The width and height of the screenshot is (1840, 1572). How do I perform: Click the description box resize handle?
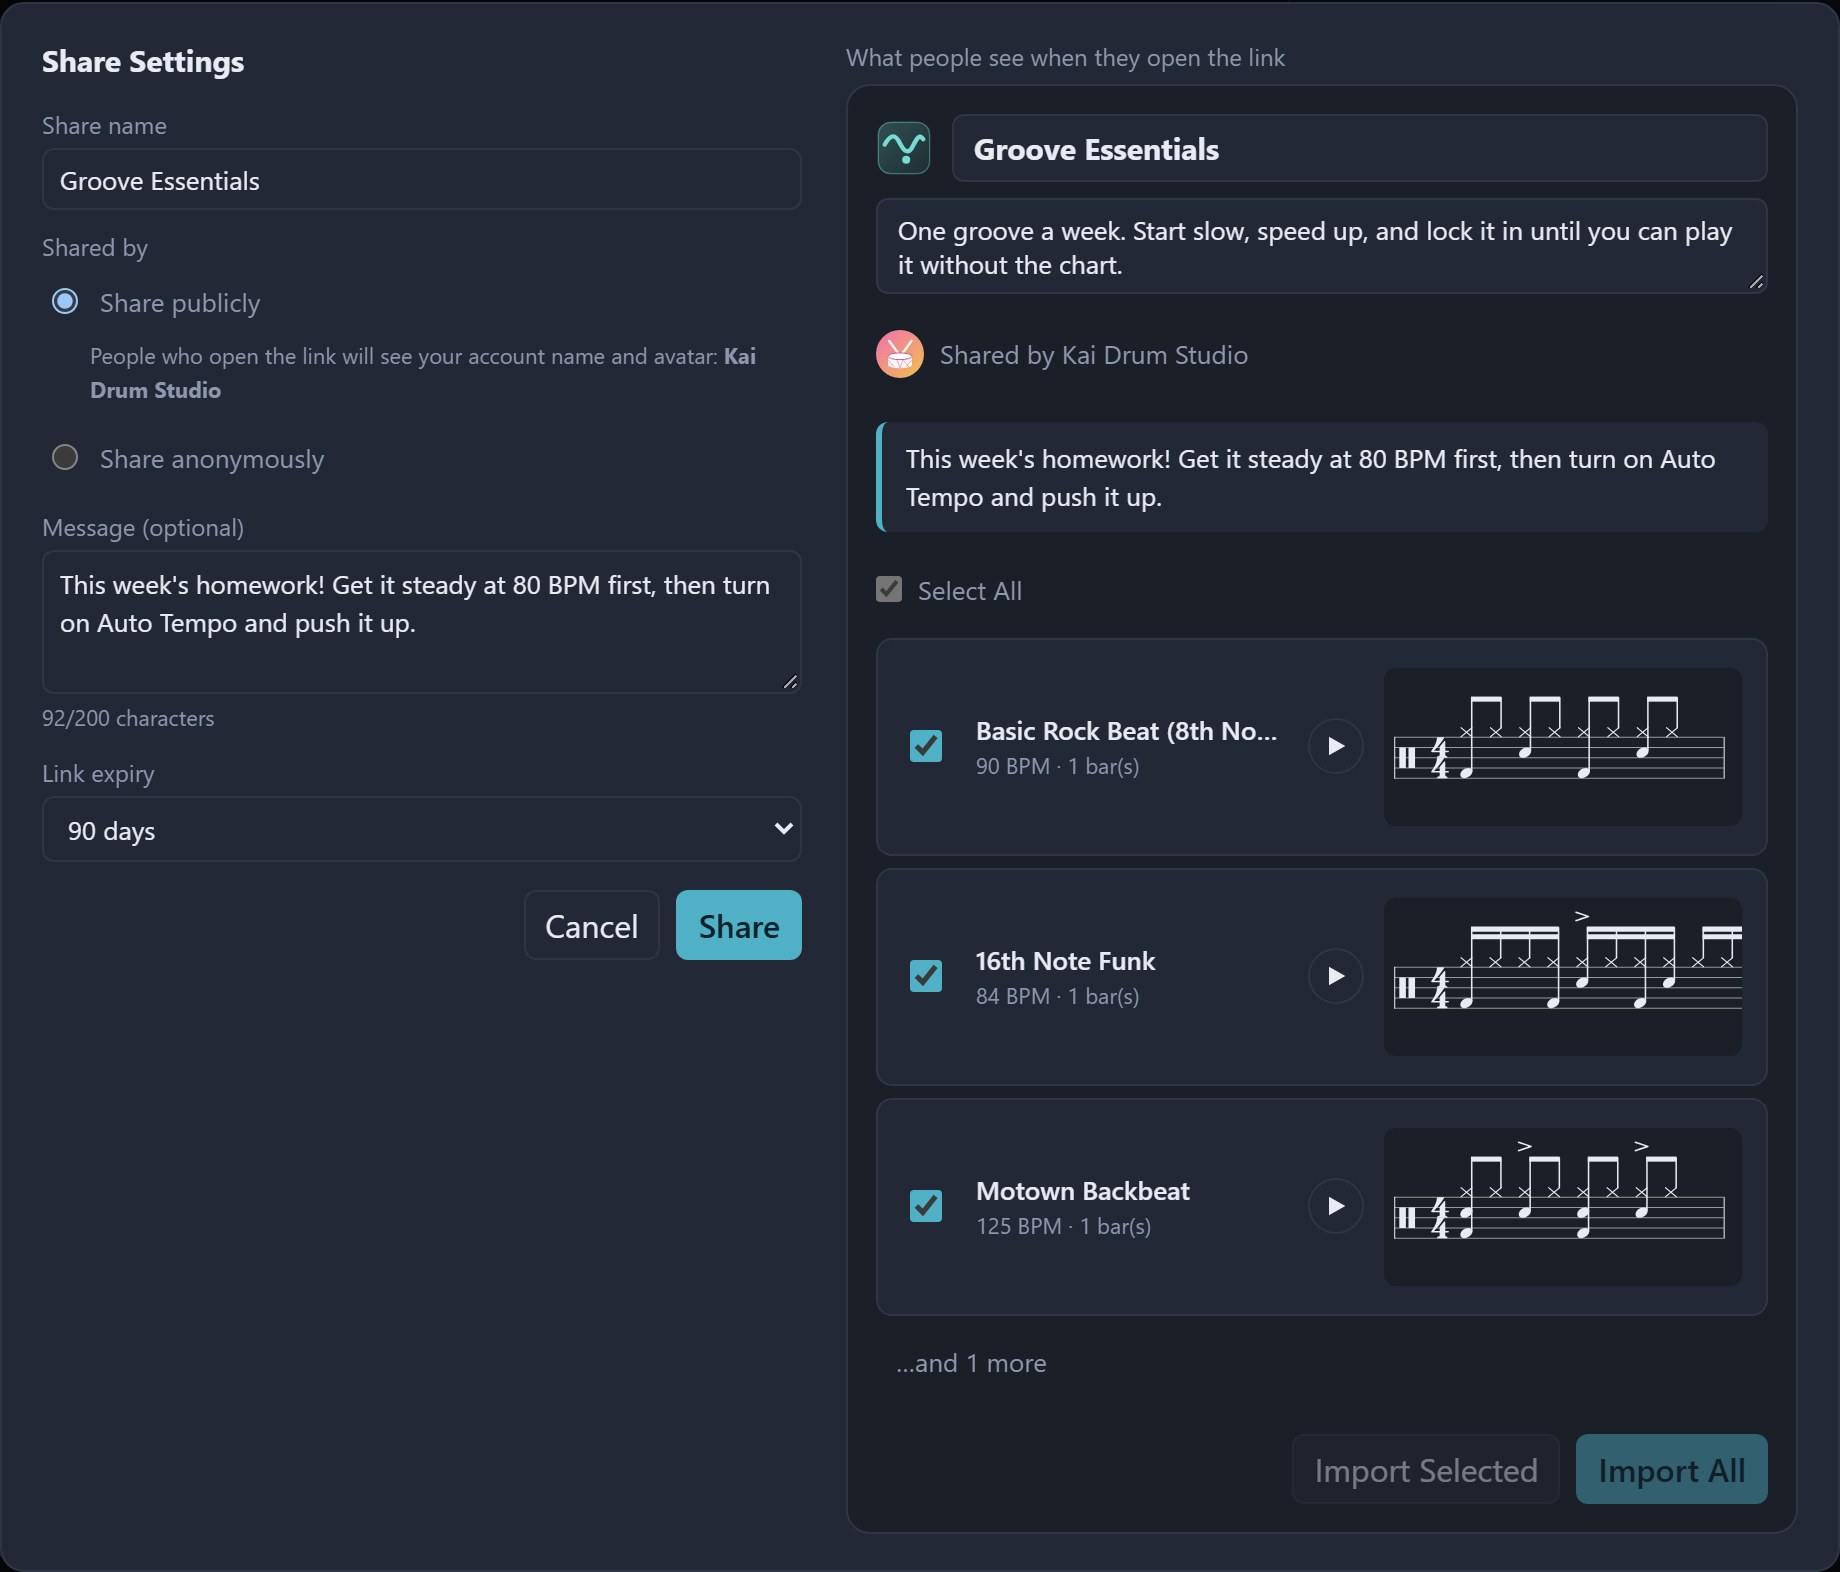point(1756,282)
